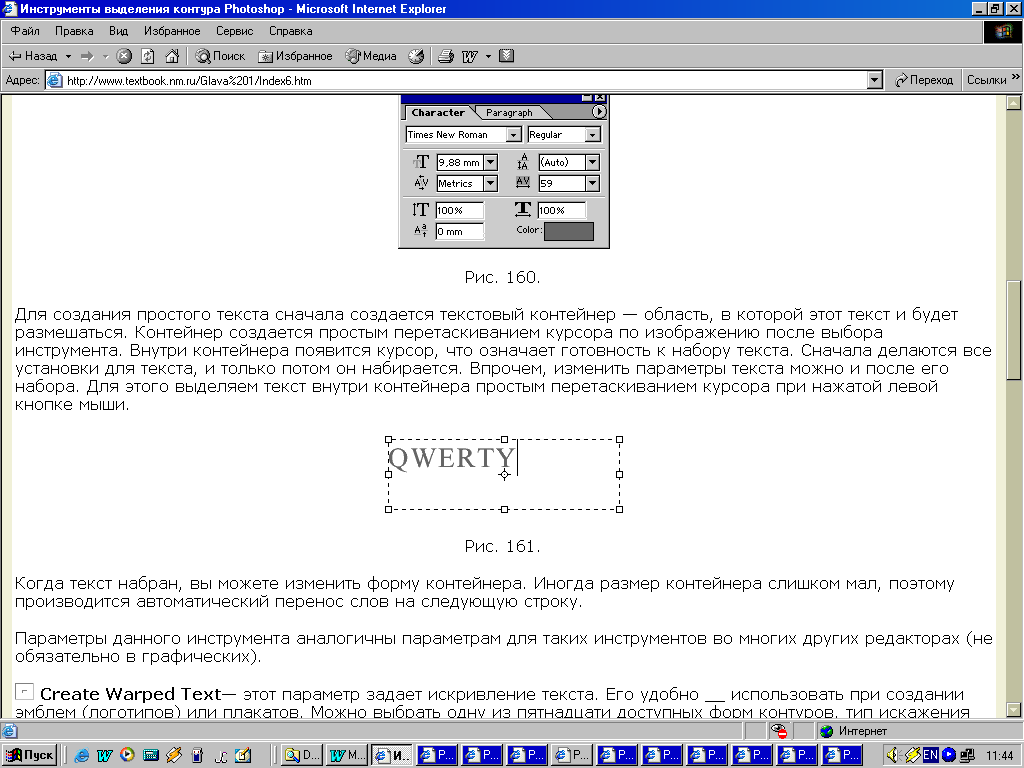Click the QWERTY text in the container

451,458
